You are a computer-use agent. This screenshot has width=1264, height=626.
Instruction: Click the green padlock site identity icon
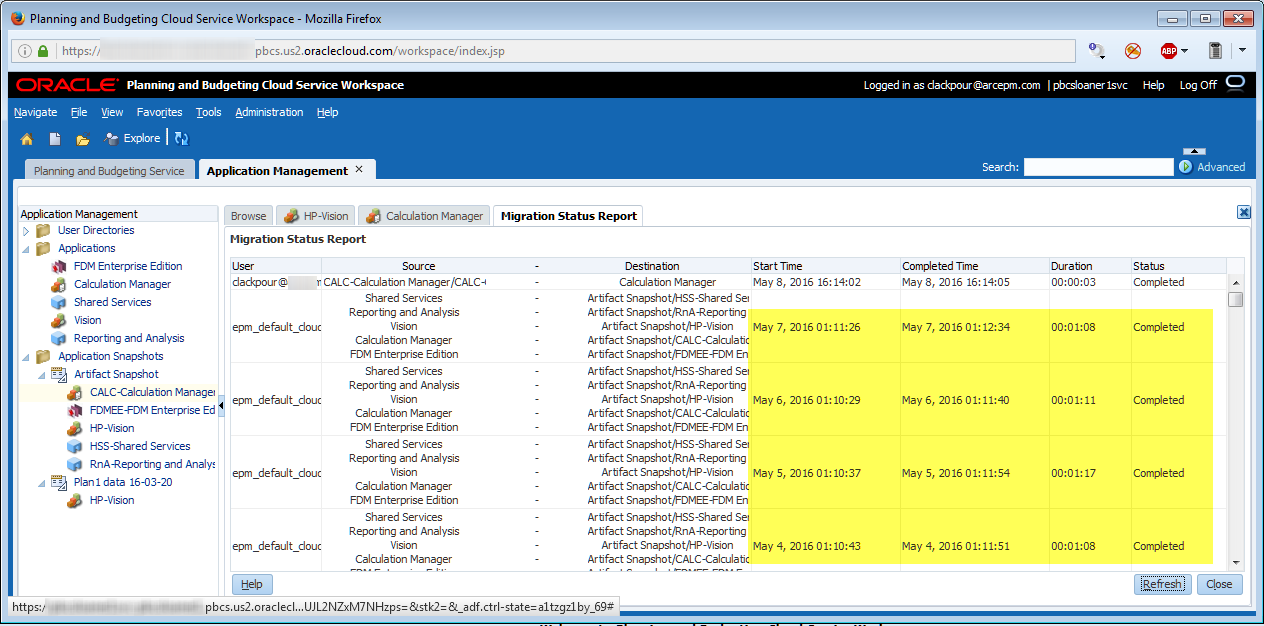coord(44,51)
